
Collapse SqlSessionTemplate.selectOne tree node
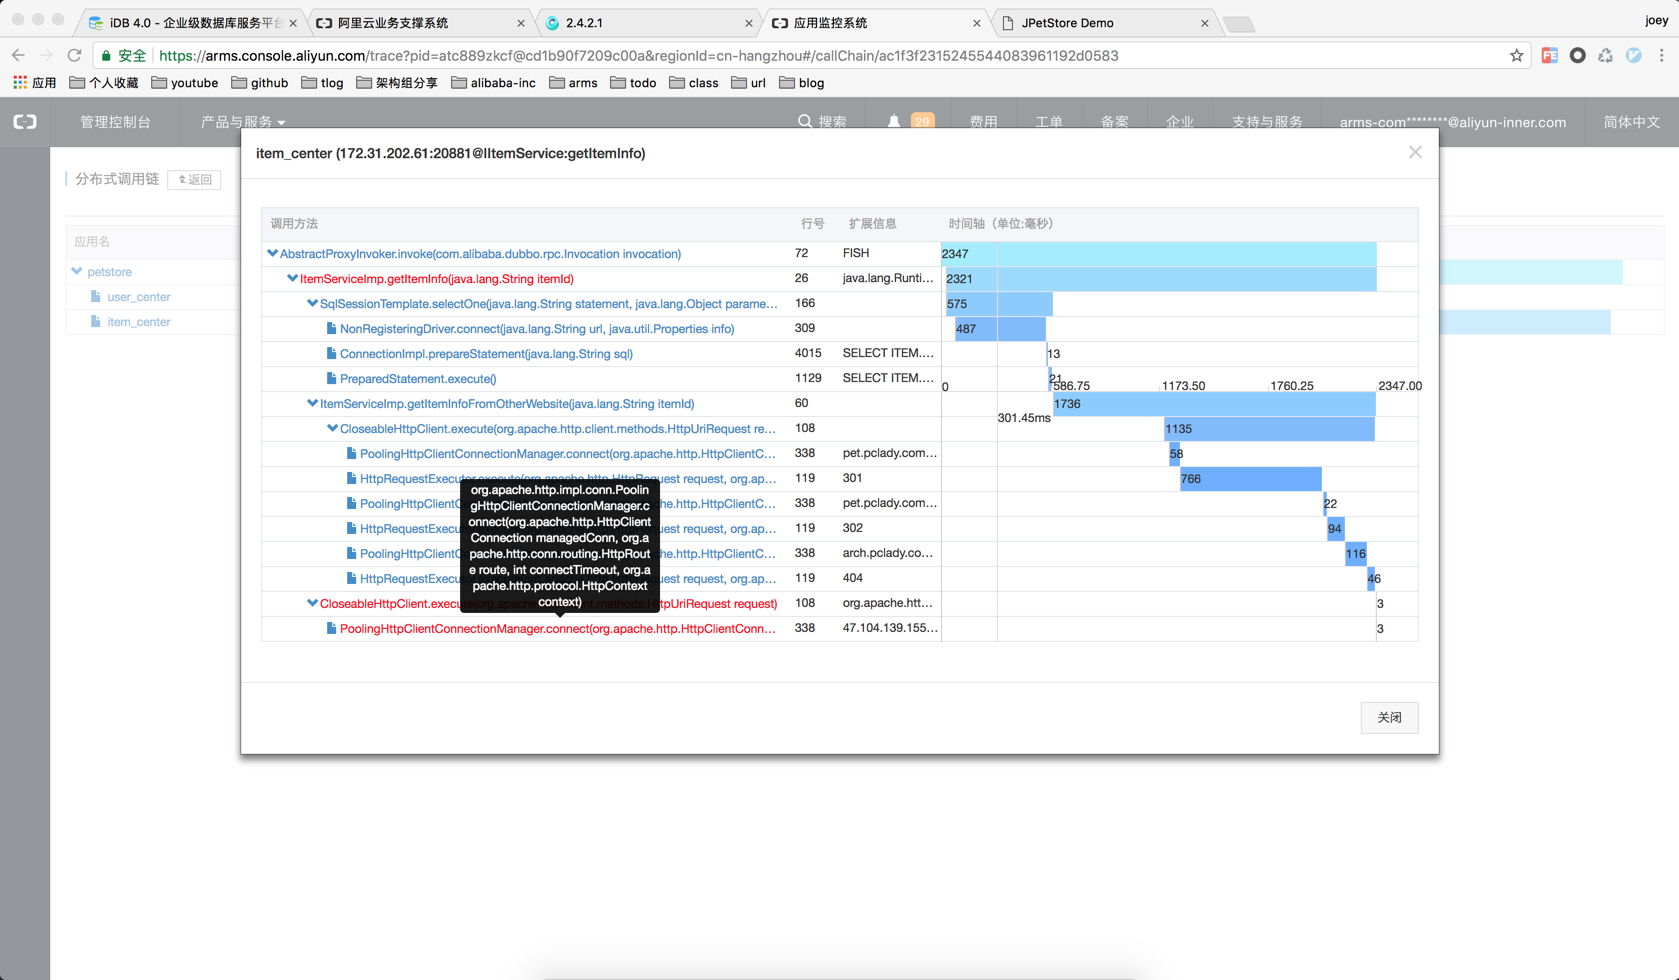click(312, 304)
